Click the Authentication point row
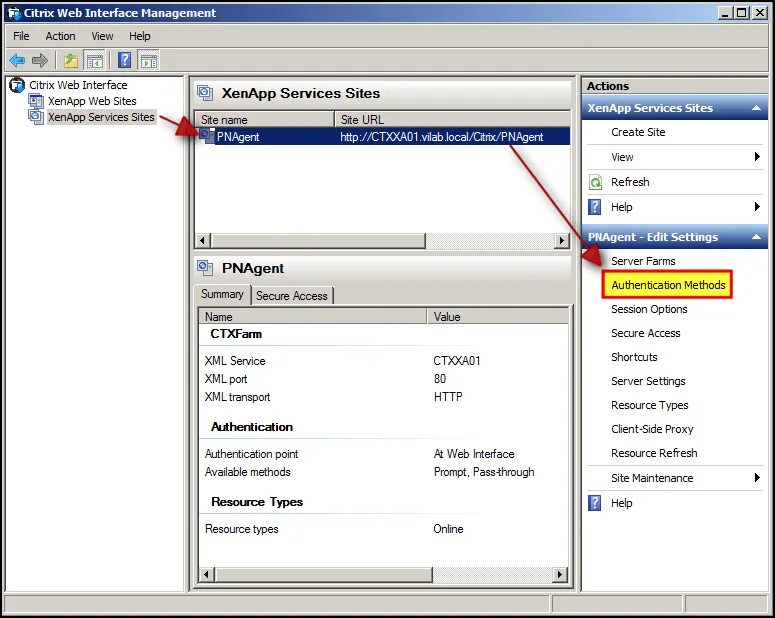Viewport: 775px width, 618px height. (384, 454)
